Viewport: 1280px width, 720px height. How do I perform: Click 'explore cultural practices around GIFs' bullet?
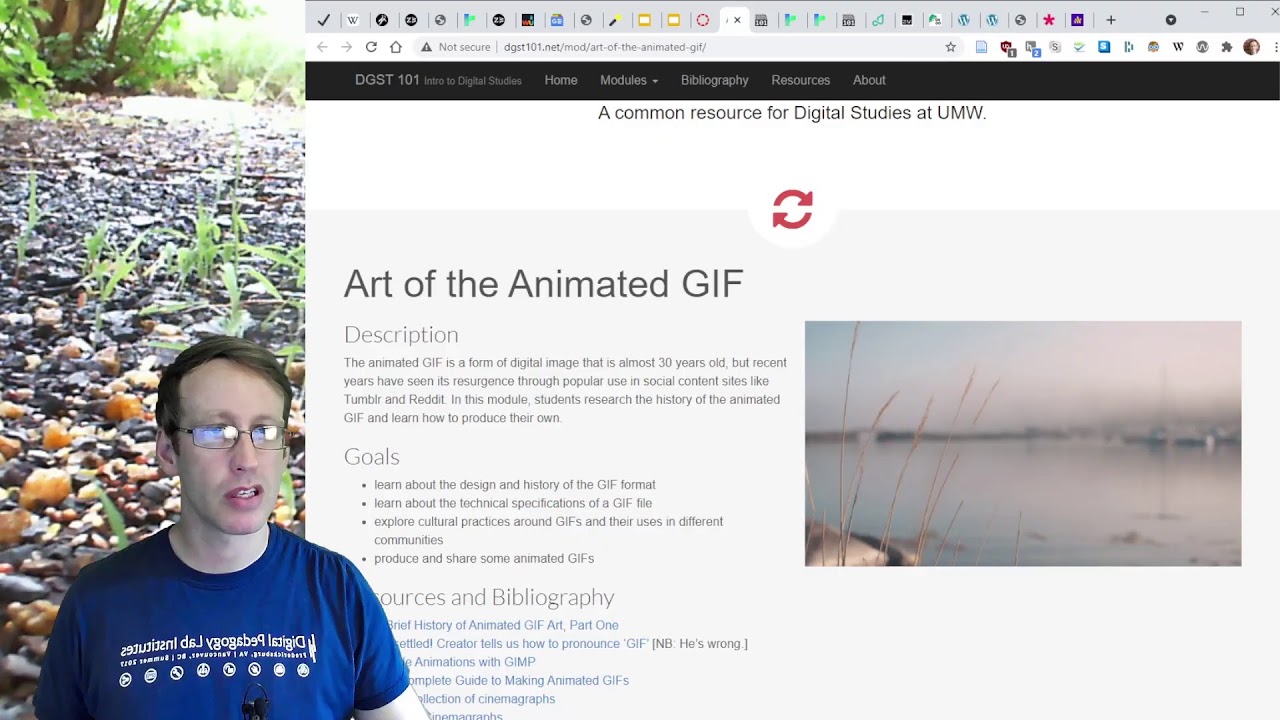tap(548, 531)
